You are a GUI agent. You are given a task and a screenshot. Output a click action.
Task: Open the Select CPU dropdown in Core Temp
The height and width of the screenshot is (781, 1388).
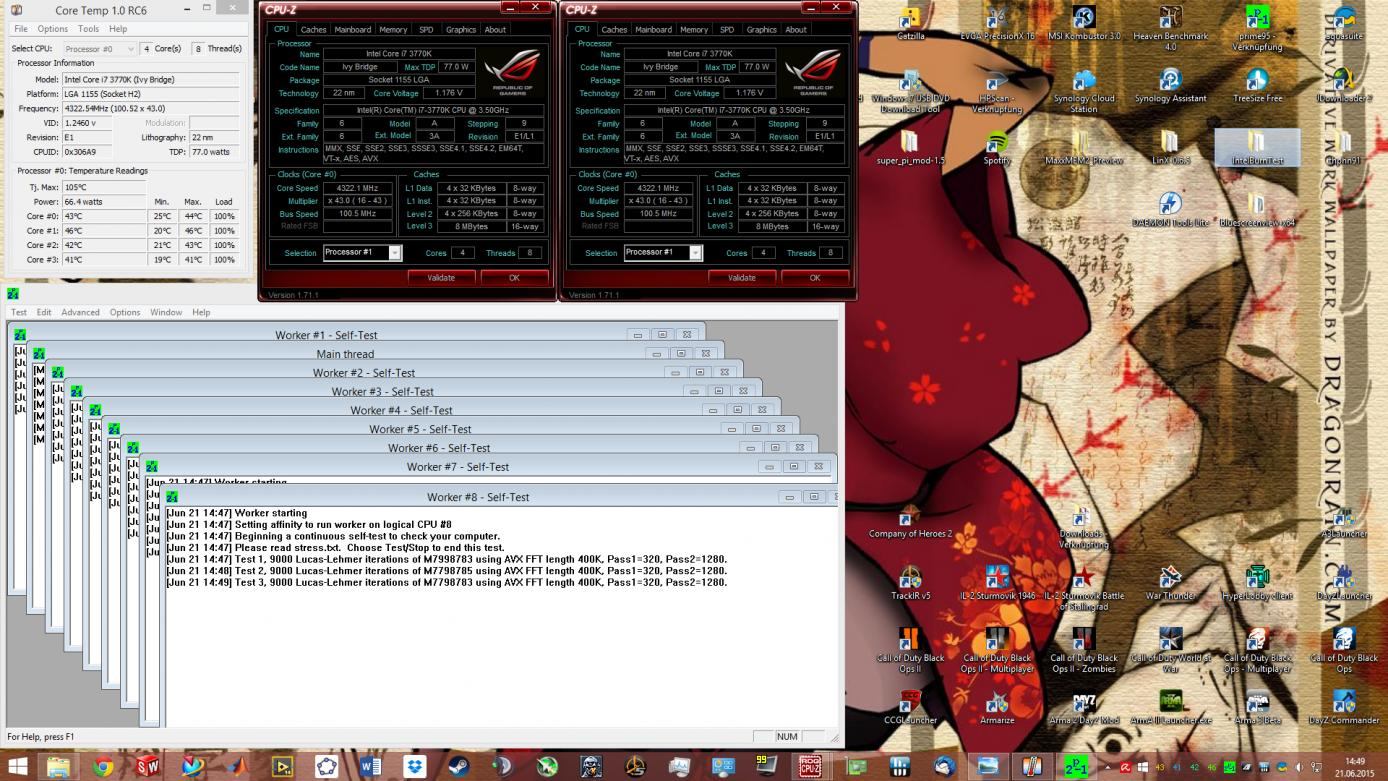[100, 48]
